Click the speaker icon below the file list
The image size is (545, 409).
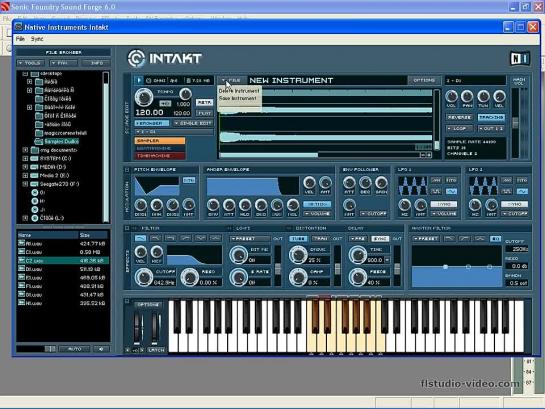point(101,349)
